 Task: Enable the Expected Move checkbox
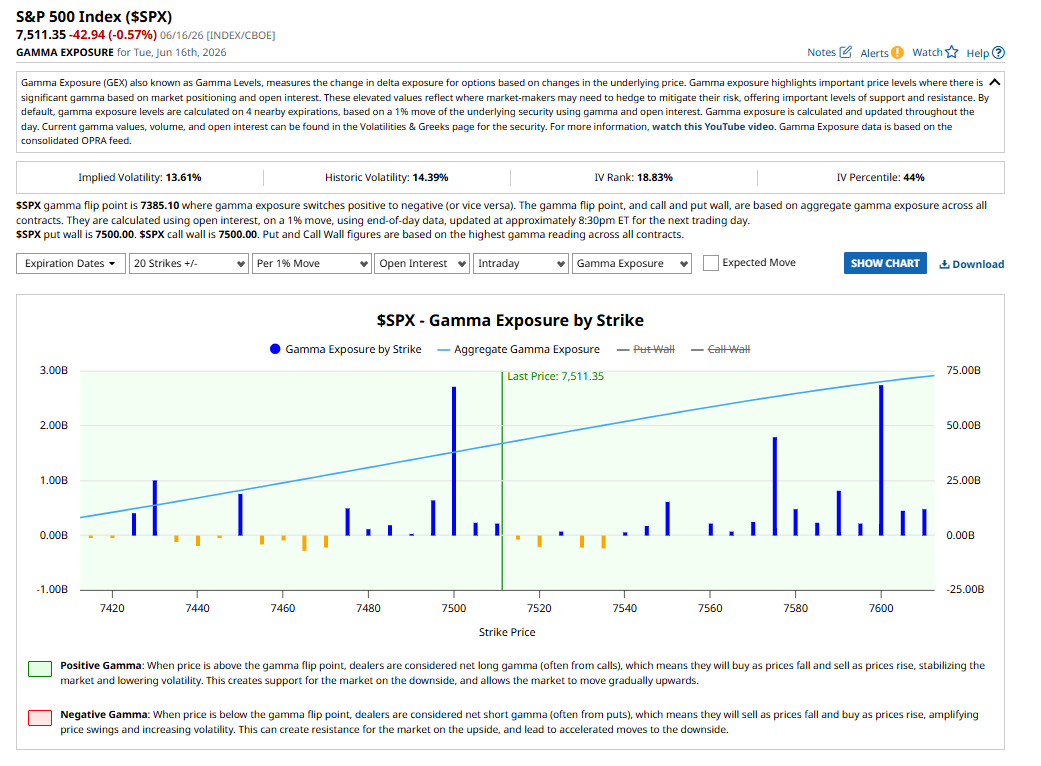(710, 263)
